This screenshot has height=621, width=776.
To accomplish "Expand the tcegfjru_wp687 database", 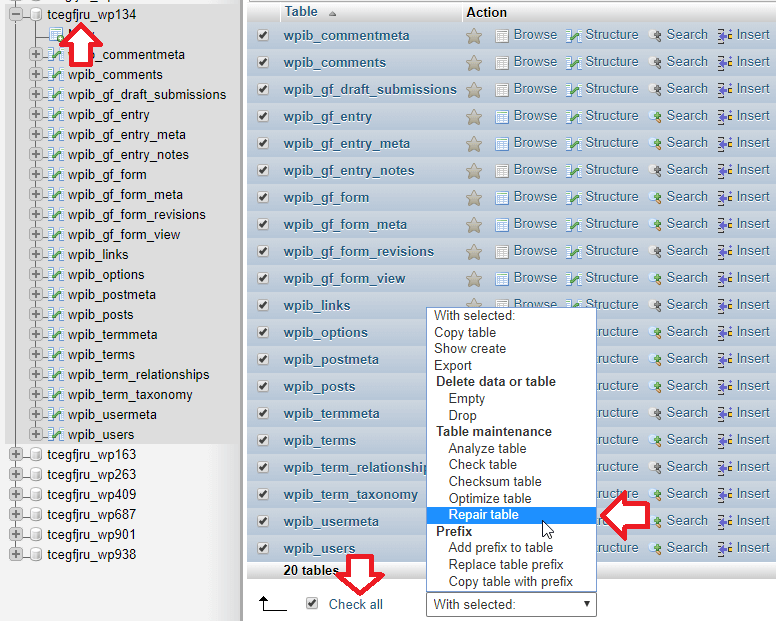I will tap(16, 514).
